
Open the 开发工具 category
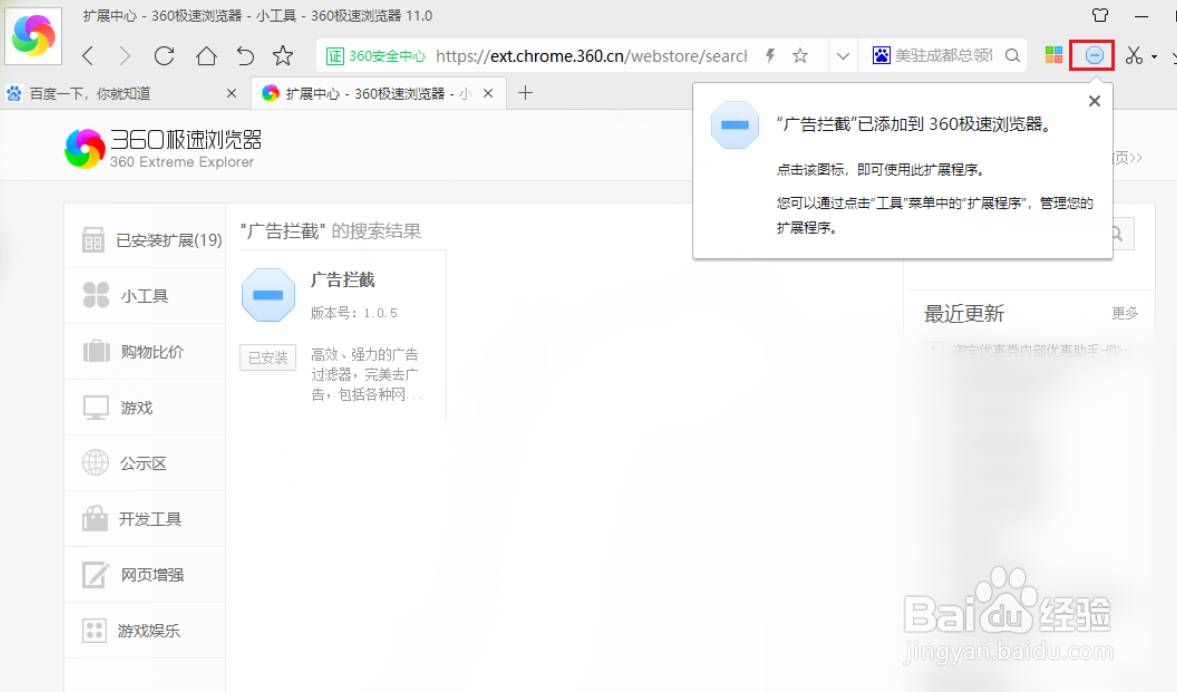point(145,519)
